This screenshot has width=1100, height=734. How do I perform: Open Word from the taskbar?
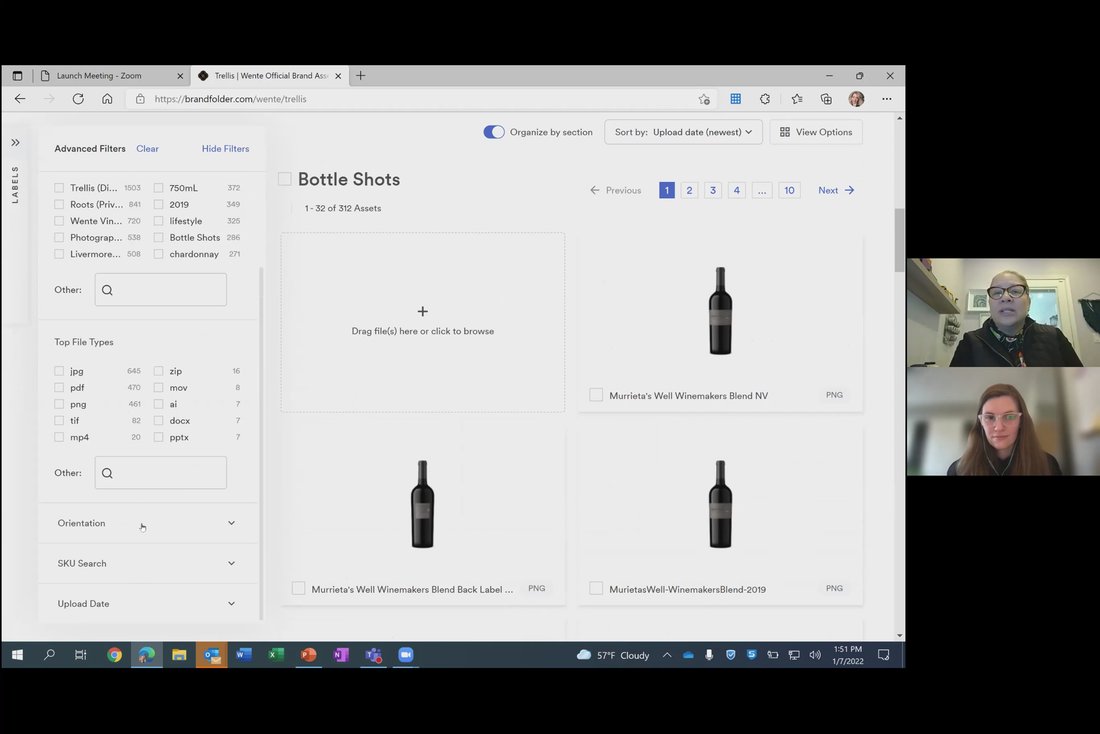(x=243, y=655)
